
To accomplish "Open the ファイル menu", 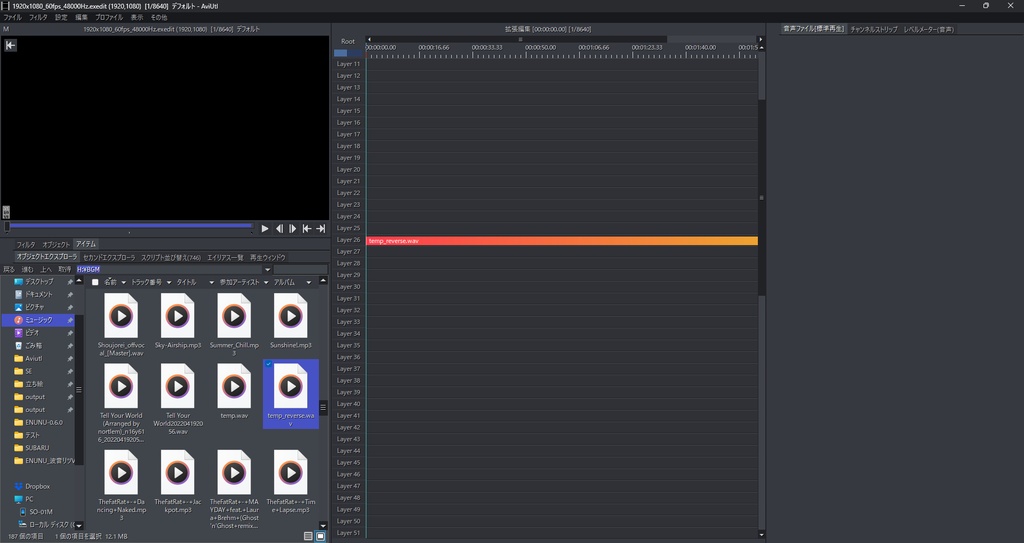I will 12,18.
